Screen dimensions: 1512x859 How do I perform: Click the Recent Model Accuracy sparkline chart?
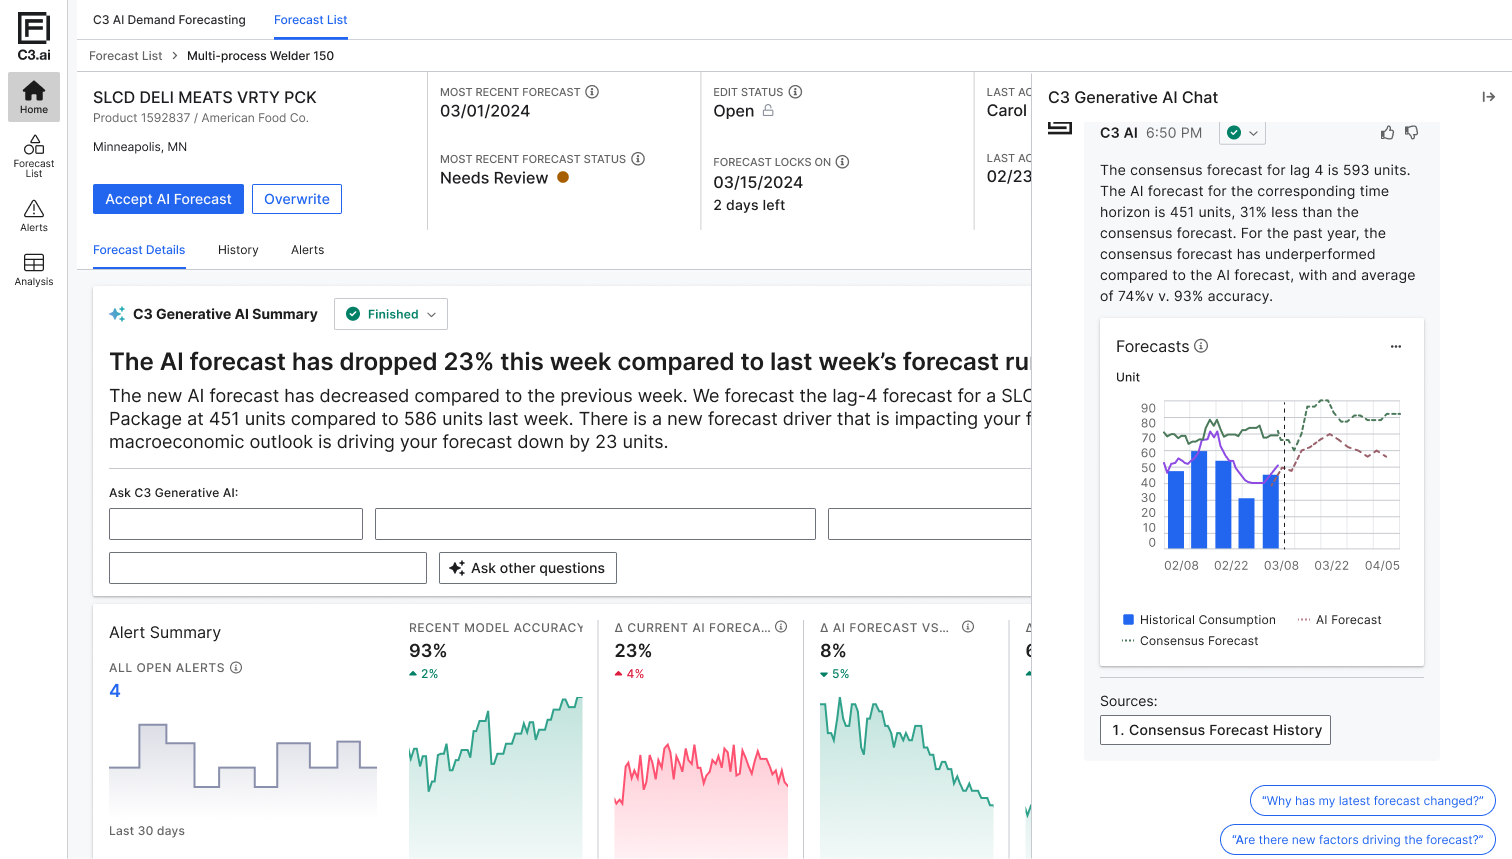(x=496, y=777)
